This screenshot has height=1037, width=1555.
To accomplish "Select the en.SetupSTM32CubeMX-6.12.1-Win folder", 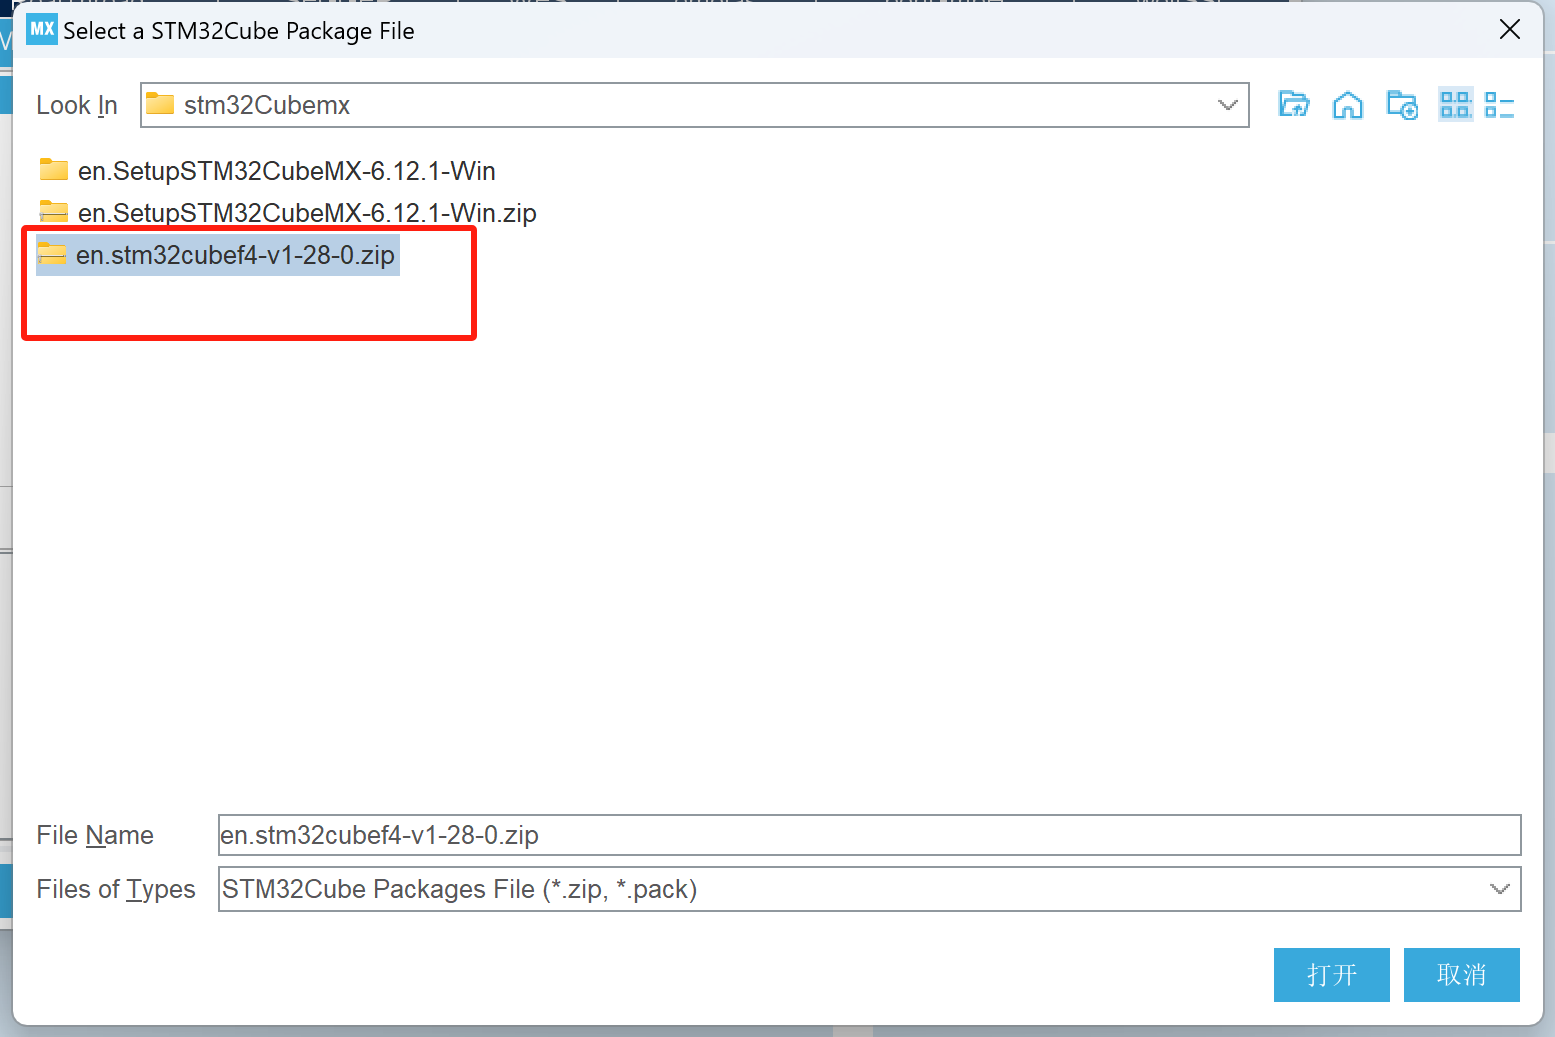I will tap(268, 171).
